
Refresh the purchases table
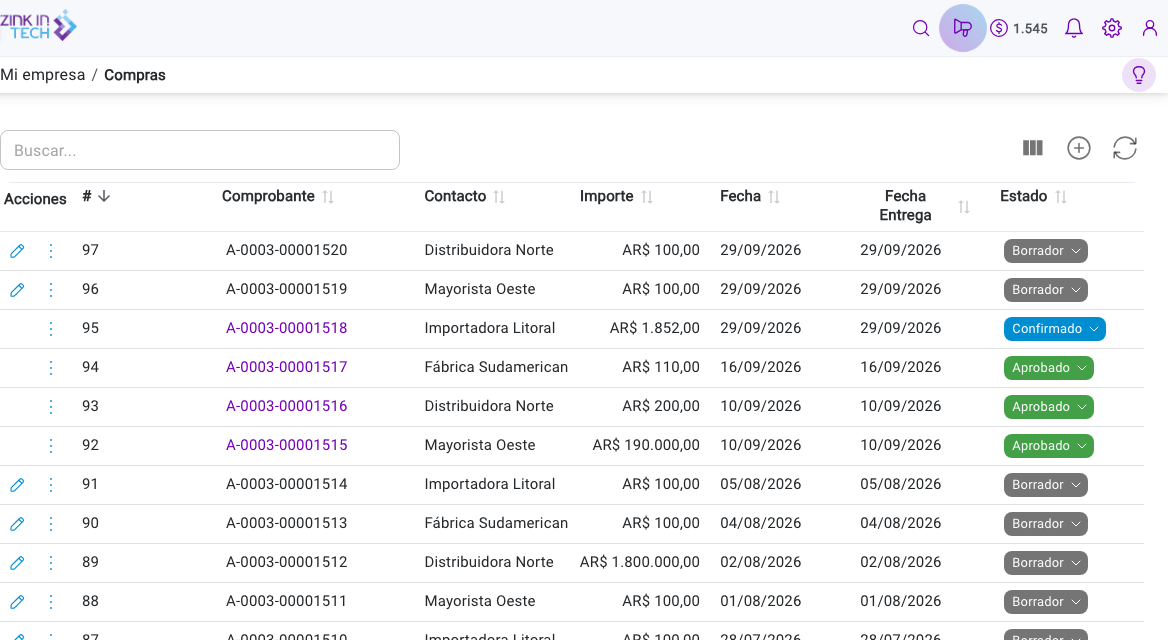[1124, 148]
